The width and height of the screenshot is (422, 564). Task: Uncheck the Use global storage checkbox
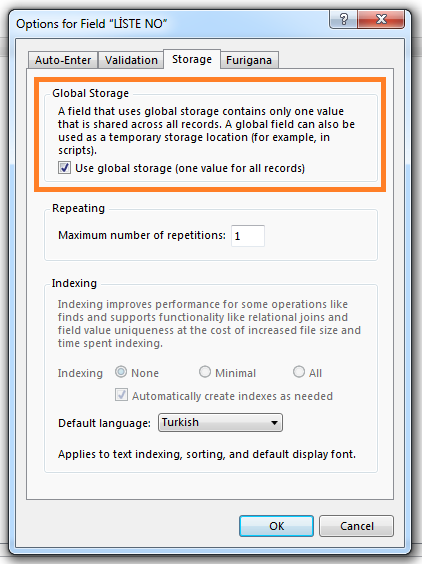[x=64, y=168]
